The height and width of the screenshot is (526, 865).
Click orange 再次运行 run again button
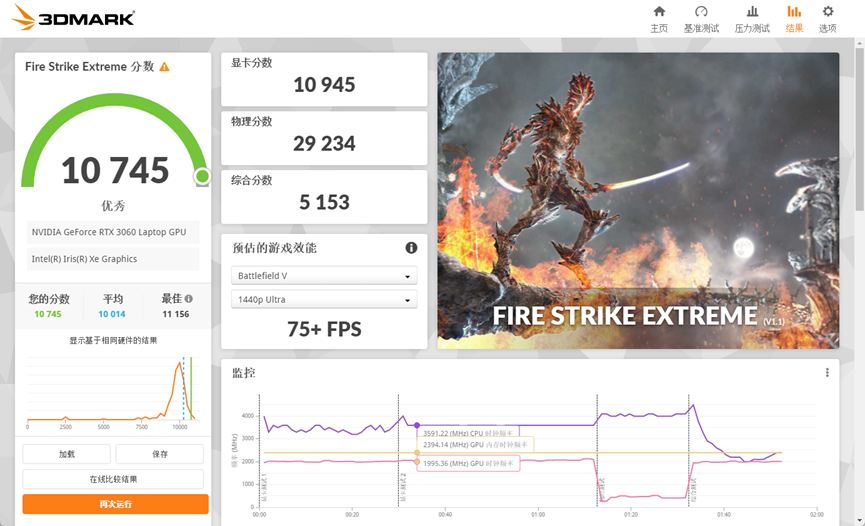(115, 504)
